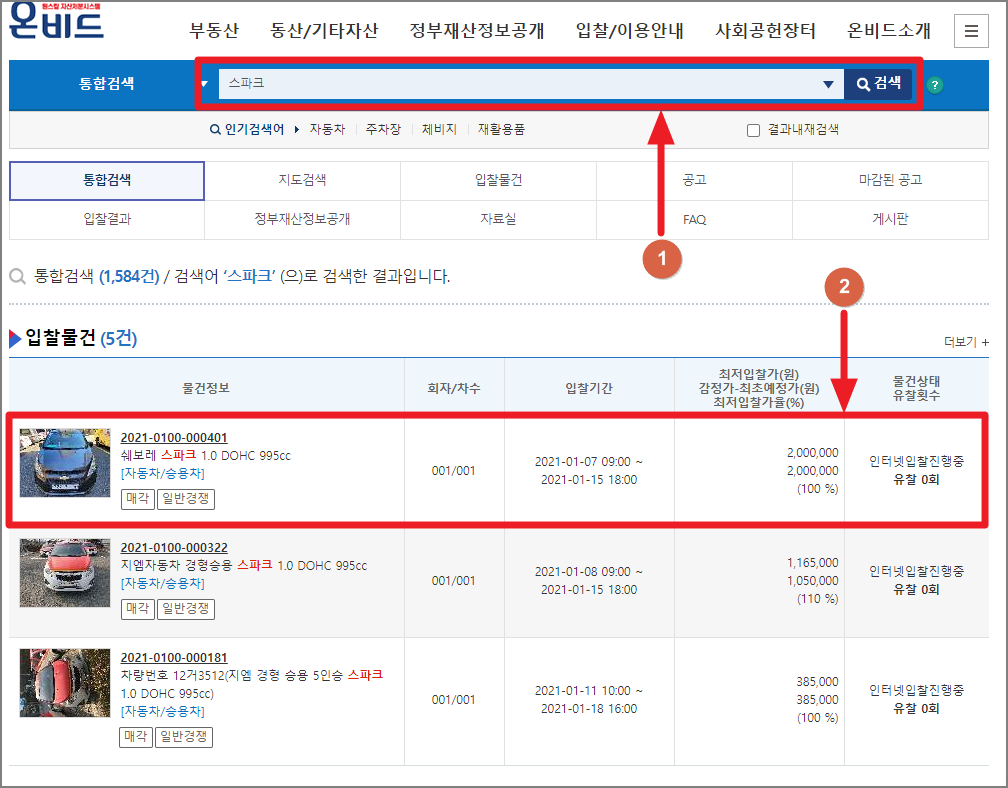Click the magnifier 검색 button

point(878,84)
